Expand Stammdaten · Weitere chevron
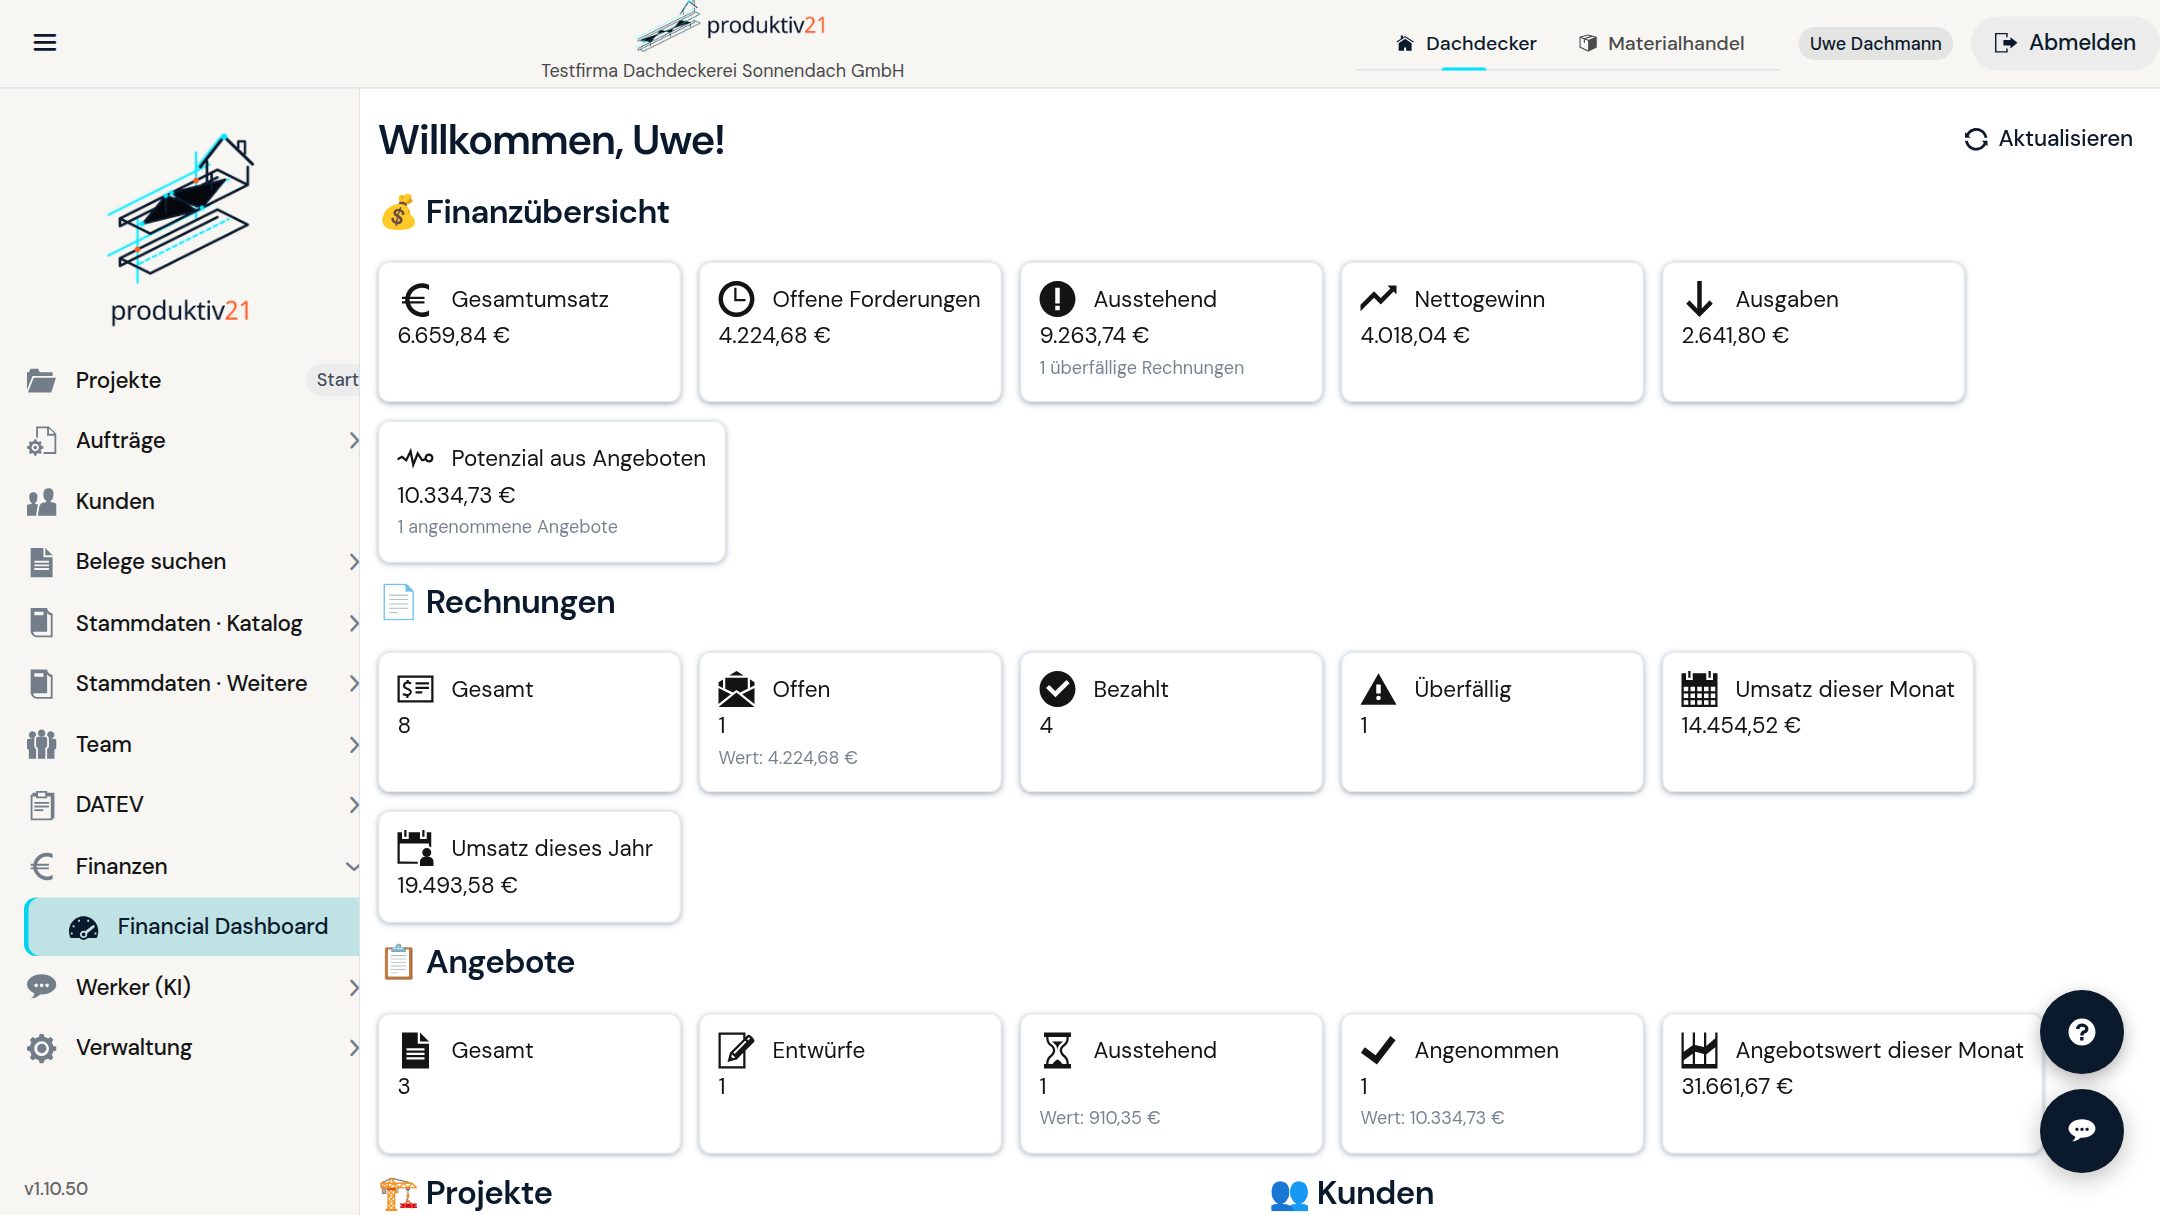This screenshot has height=1215, width=2160. 353,683
